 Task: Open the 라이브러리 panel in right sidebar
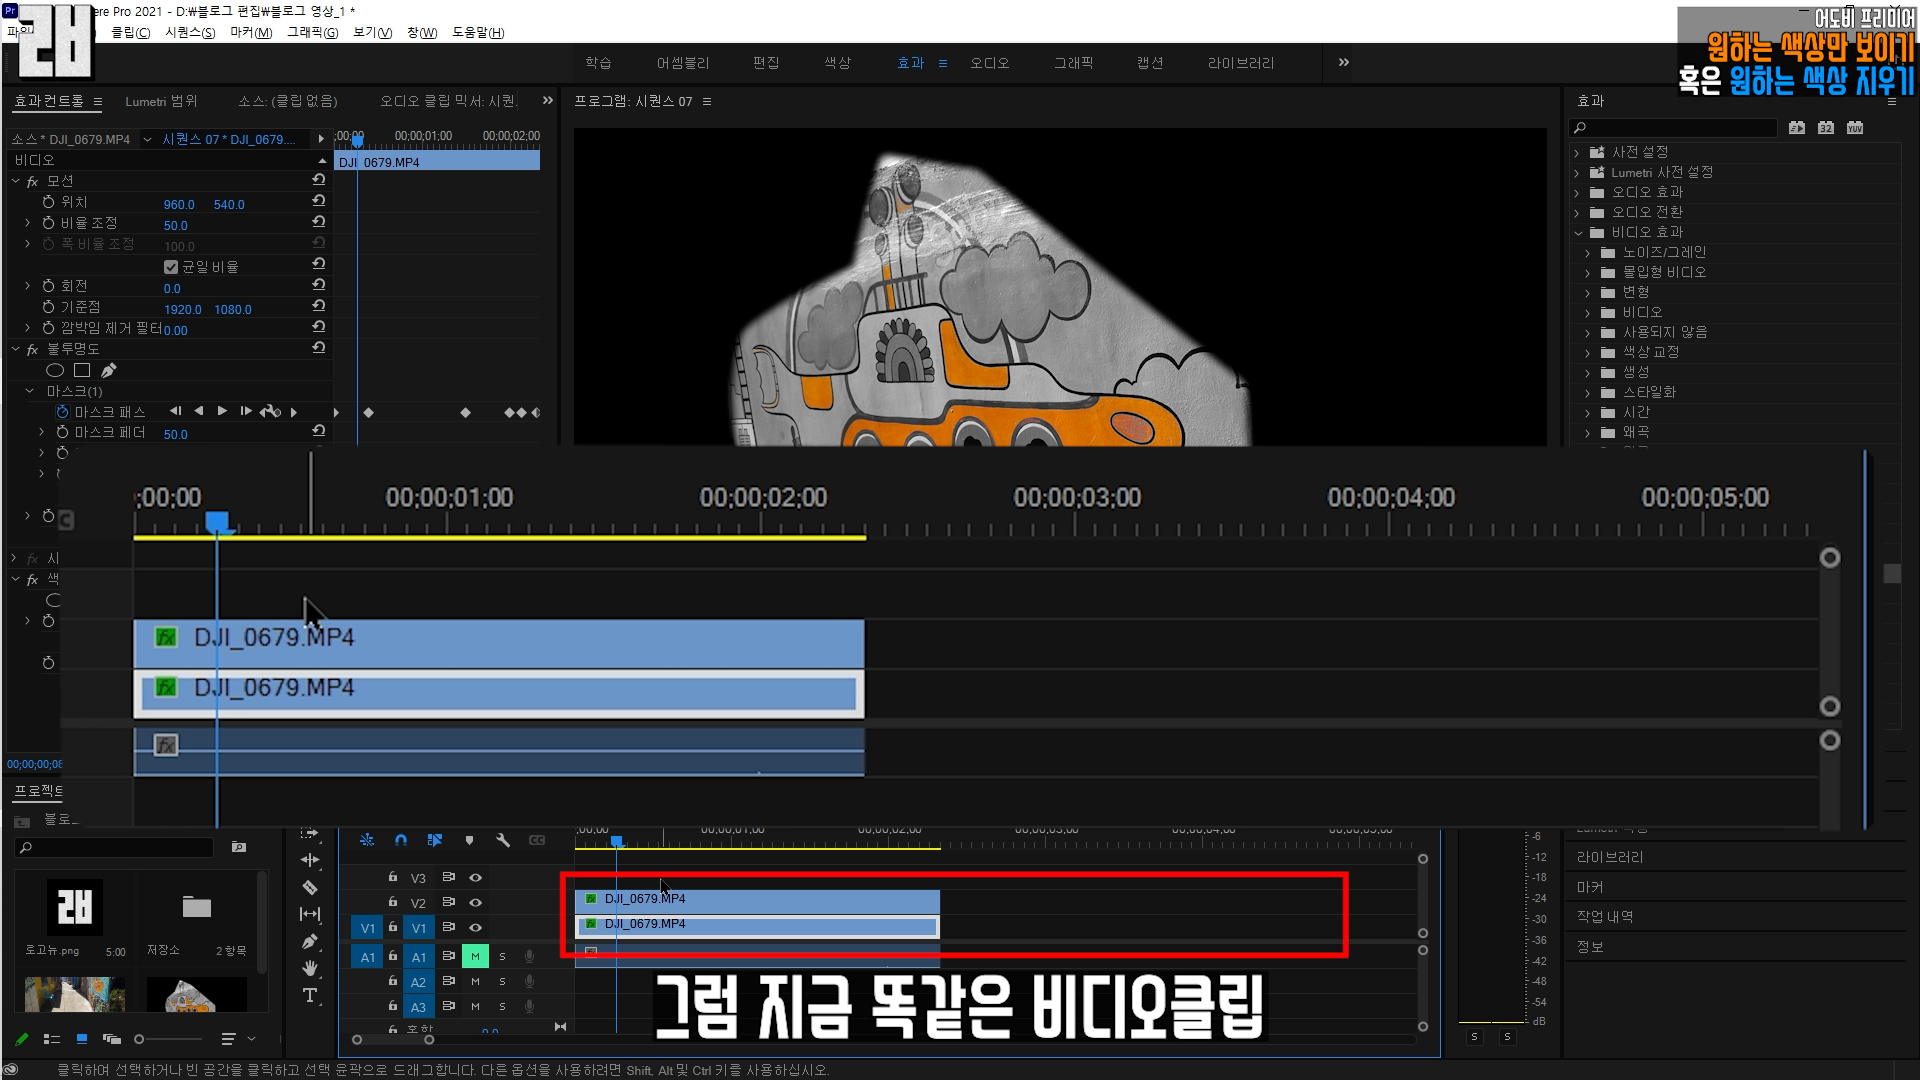1609,857
